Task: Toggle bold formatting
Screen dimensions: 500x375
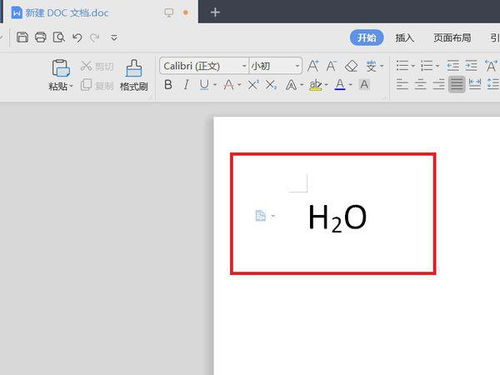Action: coord(168,85)
